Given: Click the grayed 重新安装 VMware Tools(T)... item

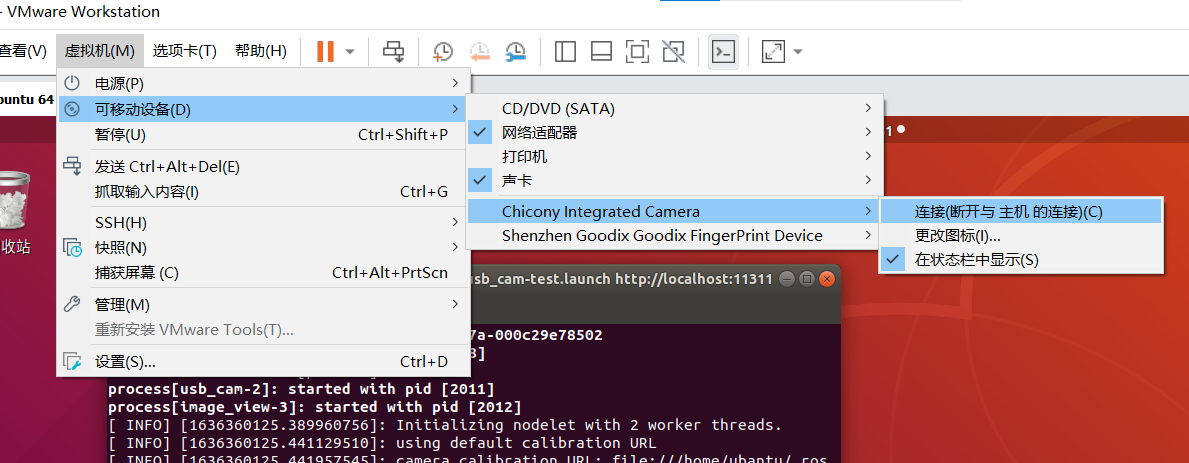Looking at the screenshot, I should [x=194, y=330].
